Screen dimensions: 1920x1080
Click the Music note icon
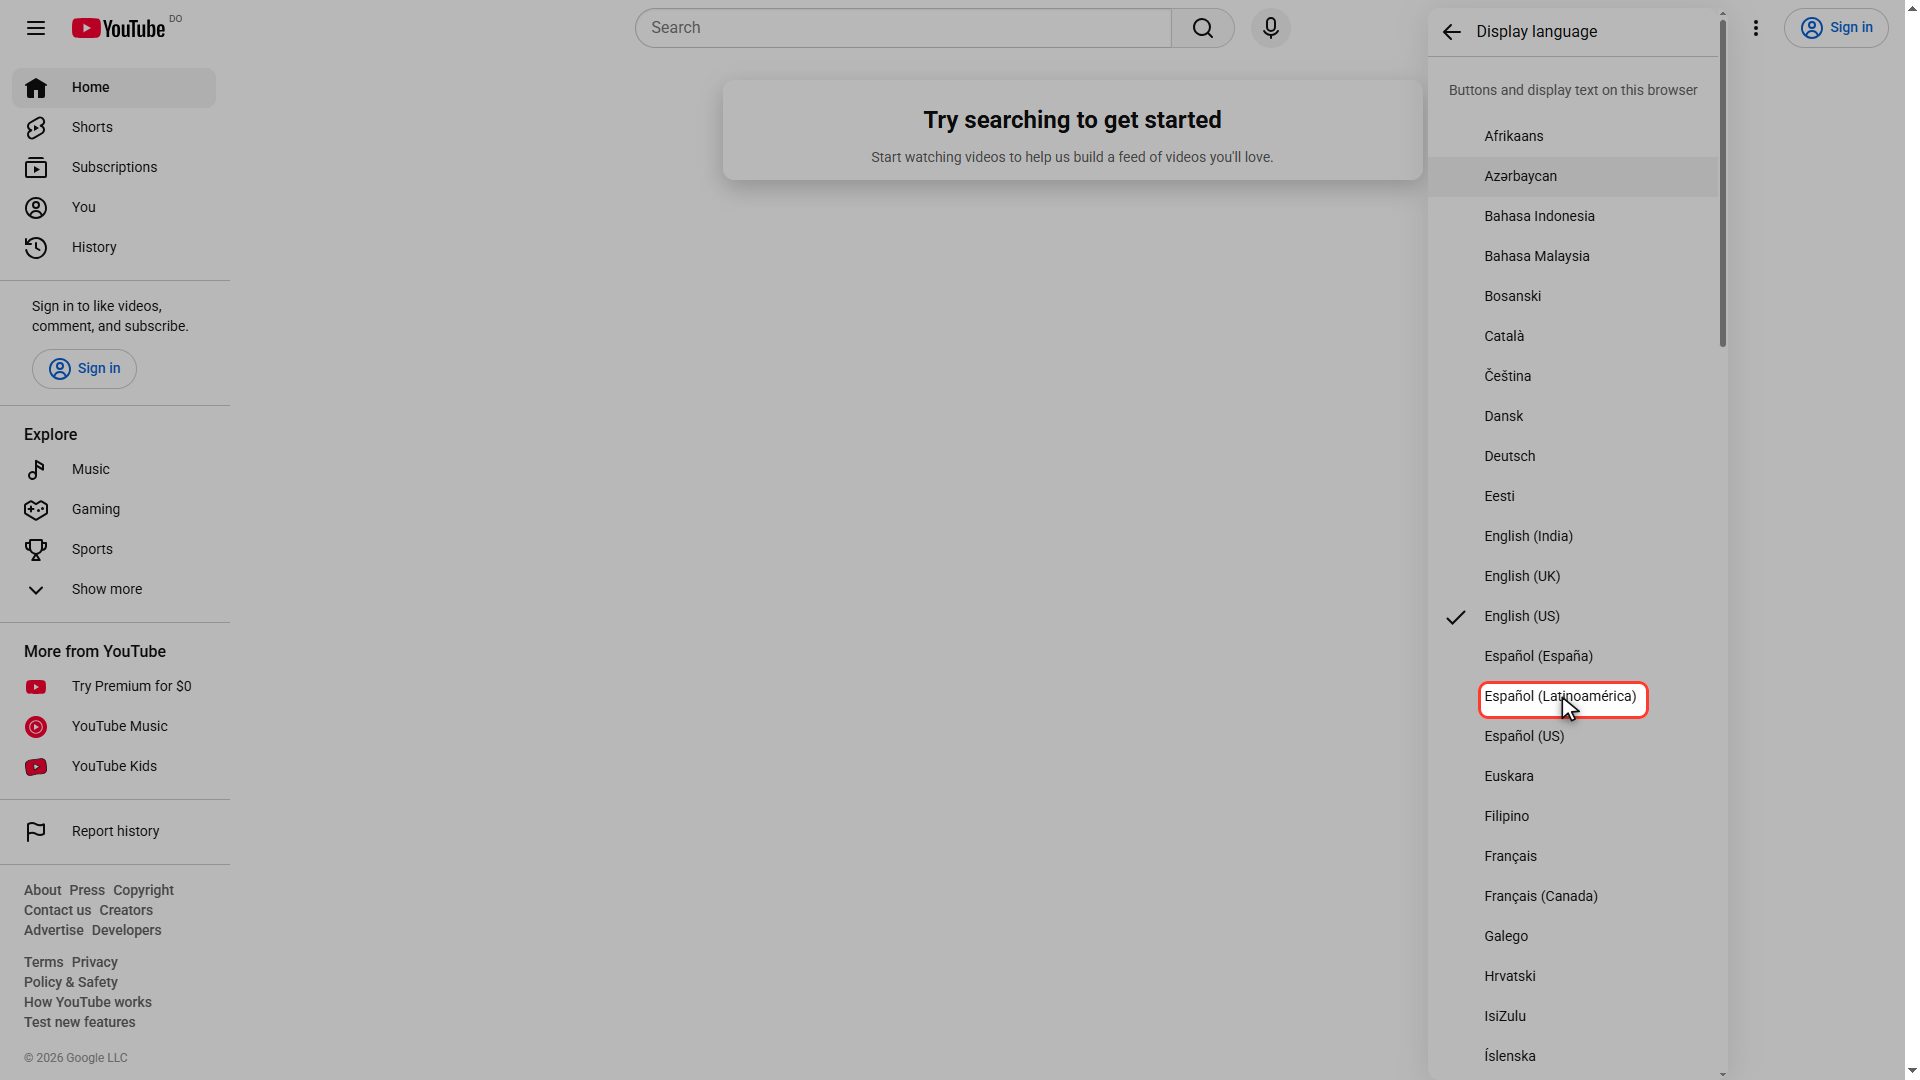(x=36, y=470)
